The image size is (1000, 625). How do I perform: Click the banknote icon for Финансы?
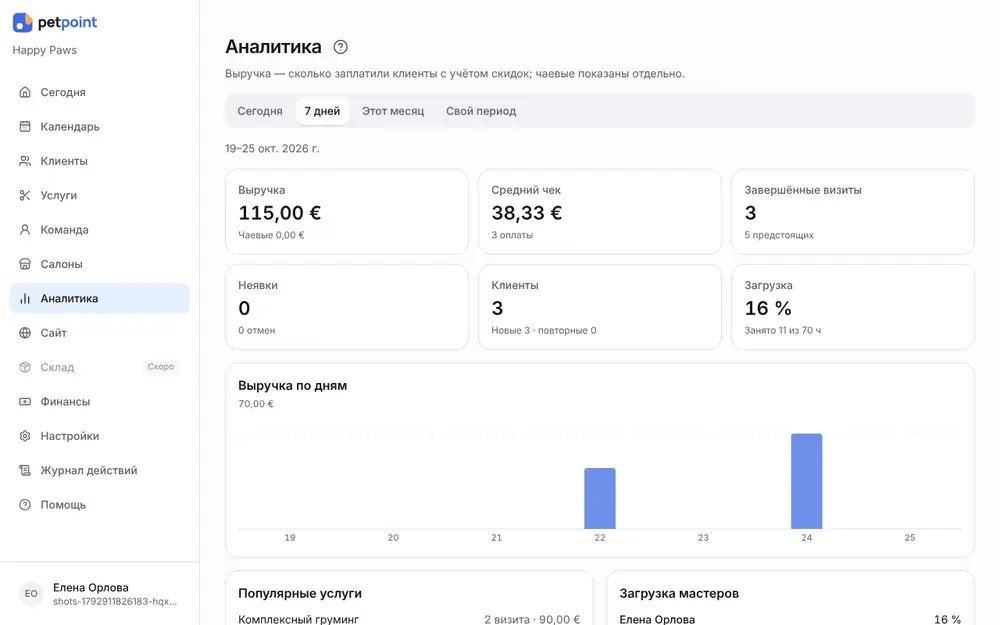click(x=25, y=402)
